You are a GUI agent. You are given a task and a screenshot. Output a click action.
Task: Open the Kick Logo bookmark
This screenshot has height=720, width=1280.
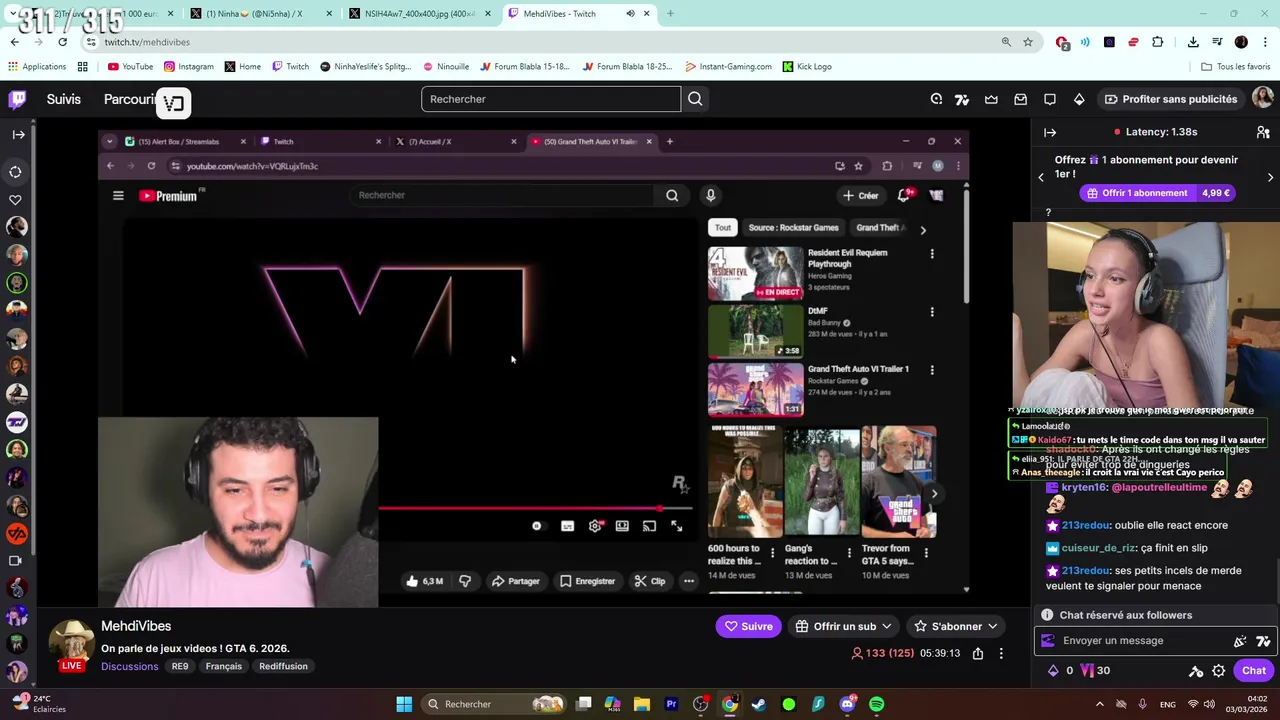807,67
